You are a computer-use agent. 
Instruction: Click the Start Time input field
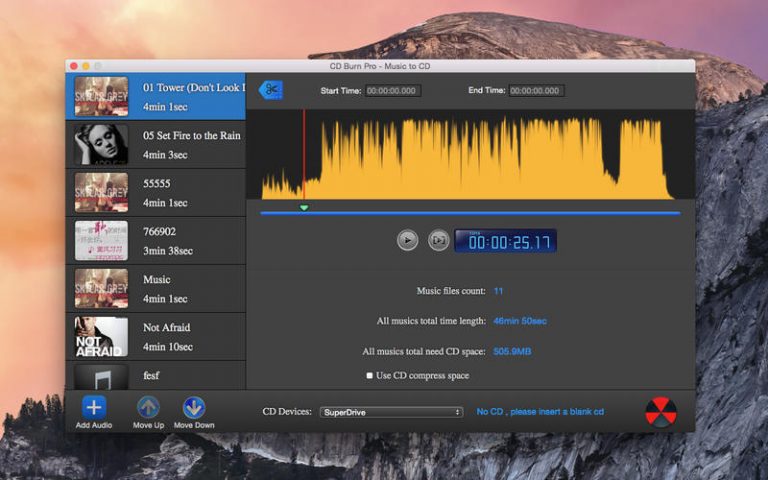click(x=393, y=91)
